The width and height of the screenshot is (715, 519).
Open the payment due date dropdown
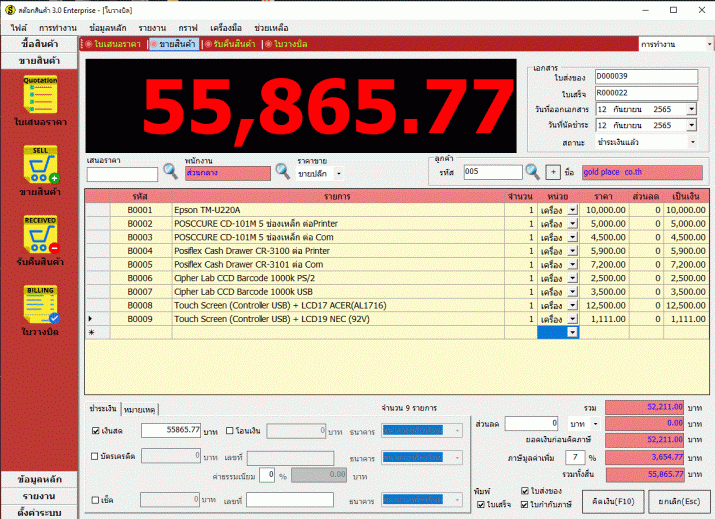pyautogui.click(x=692, y=125)
